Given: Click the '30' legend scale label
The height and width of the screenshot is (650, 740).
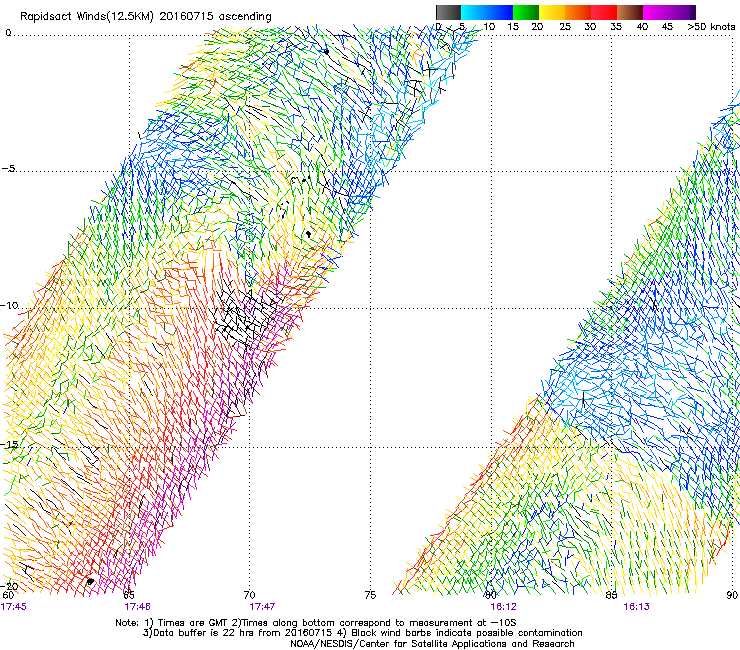Looking at the screenshot, I should (590, 26).
